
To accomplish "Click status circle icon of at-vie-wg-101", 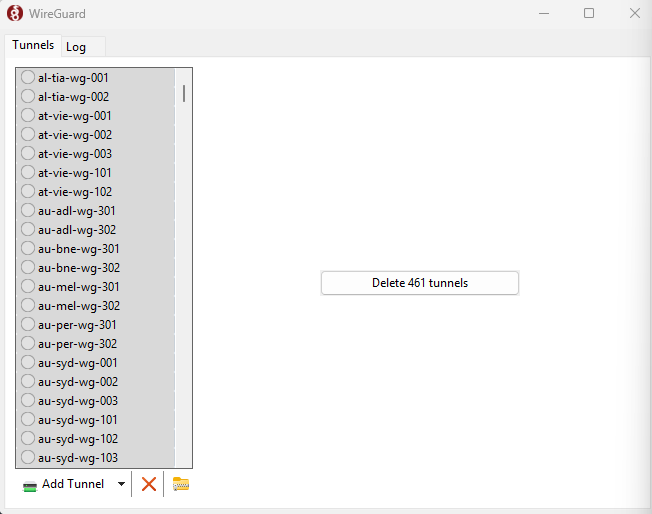I will coord(28,173).
